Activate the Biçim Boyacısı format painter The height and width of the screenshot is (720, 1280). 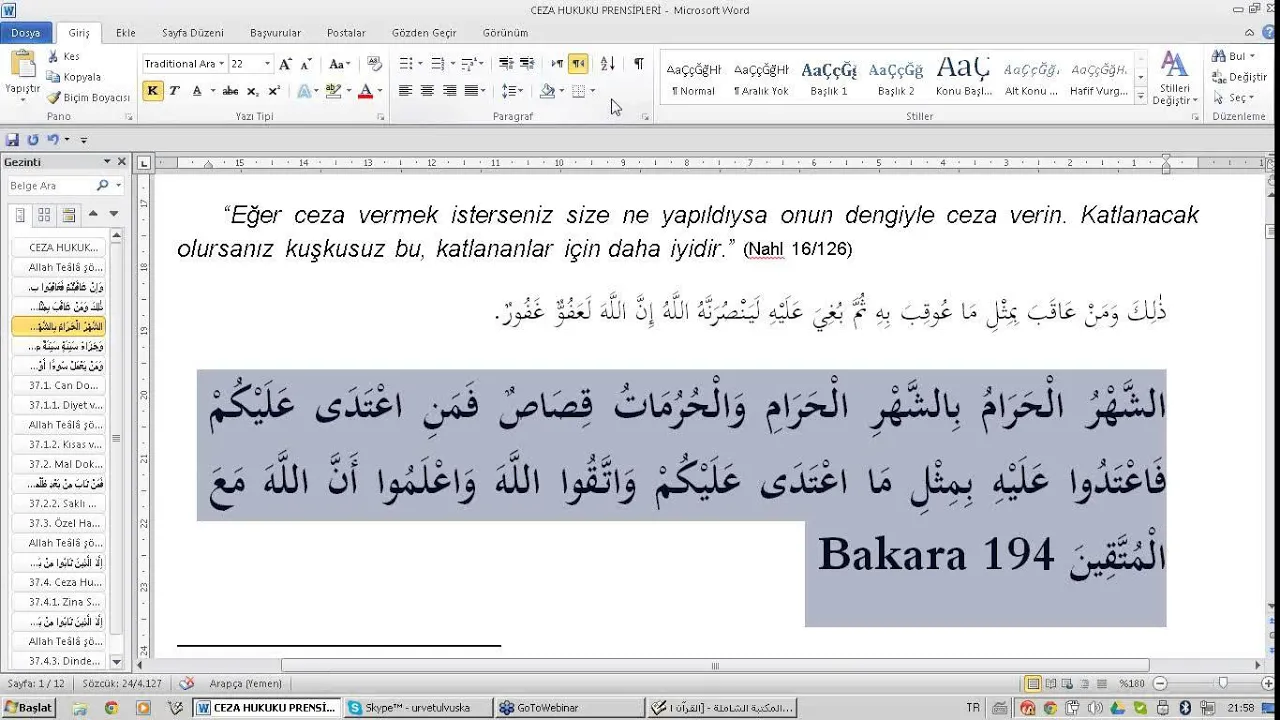point(88,98)
